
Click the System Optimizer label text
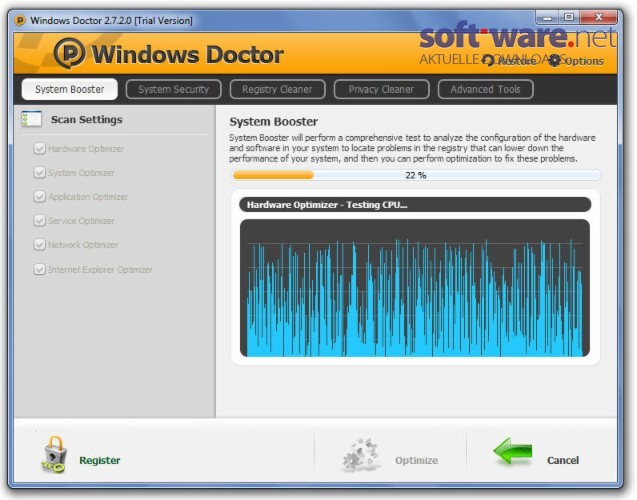[81, 173]
